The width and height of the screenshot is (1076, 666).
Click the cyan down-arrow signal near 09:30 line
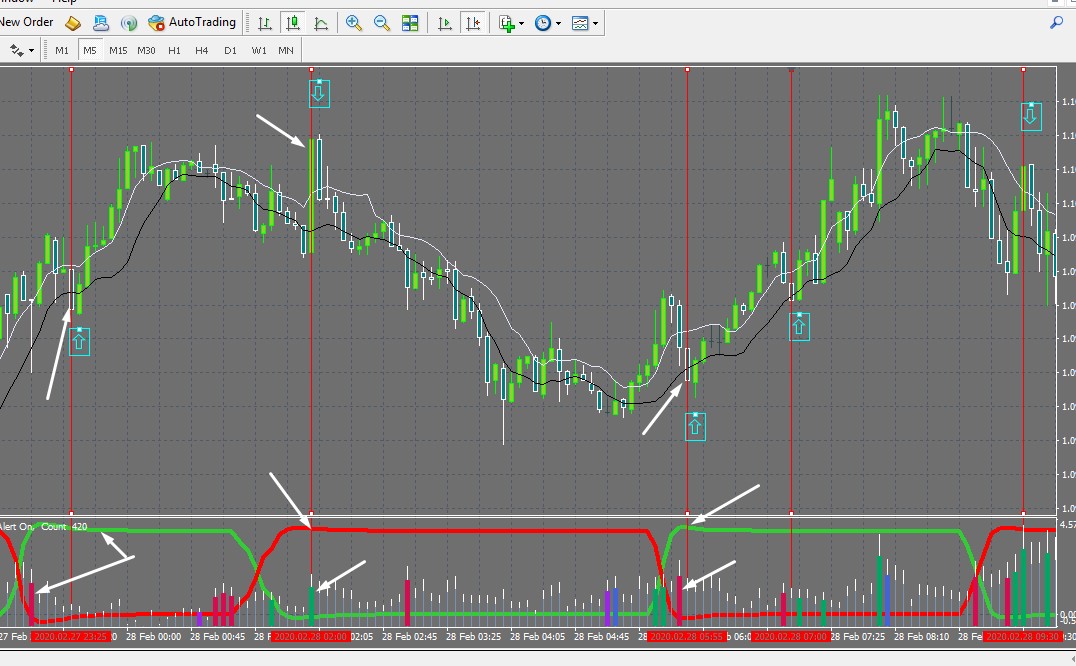click(1031, 117)
